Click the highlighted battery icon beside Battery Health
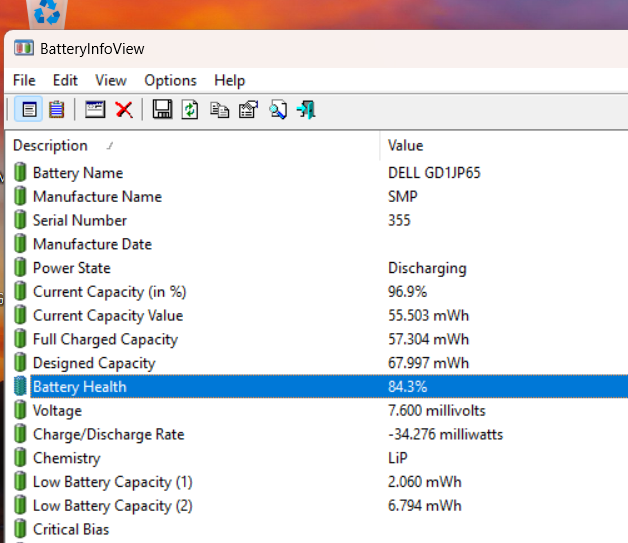This screenshot has width=628, height=543. 20,386
